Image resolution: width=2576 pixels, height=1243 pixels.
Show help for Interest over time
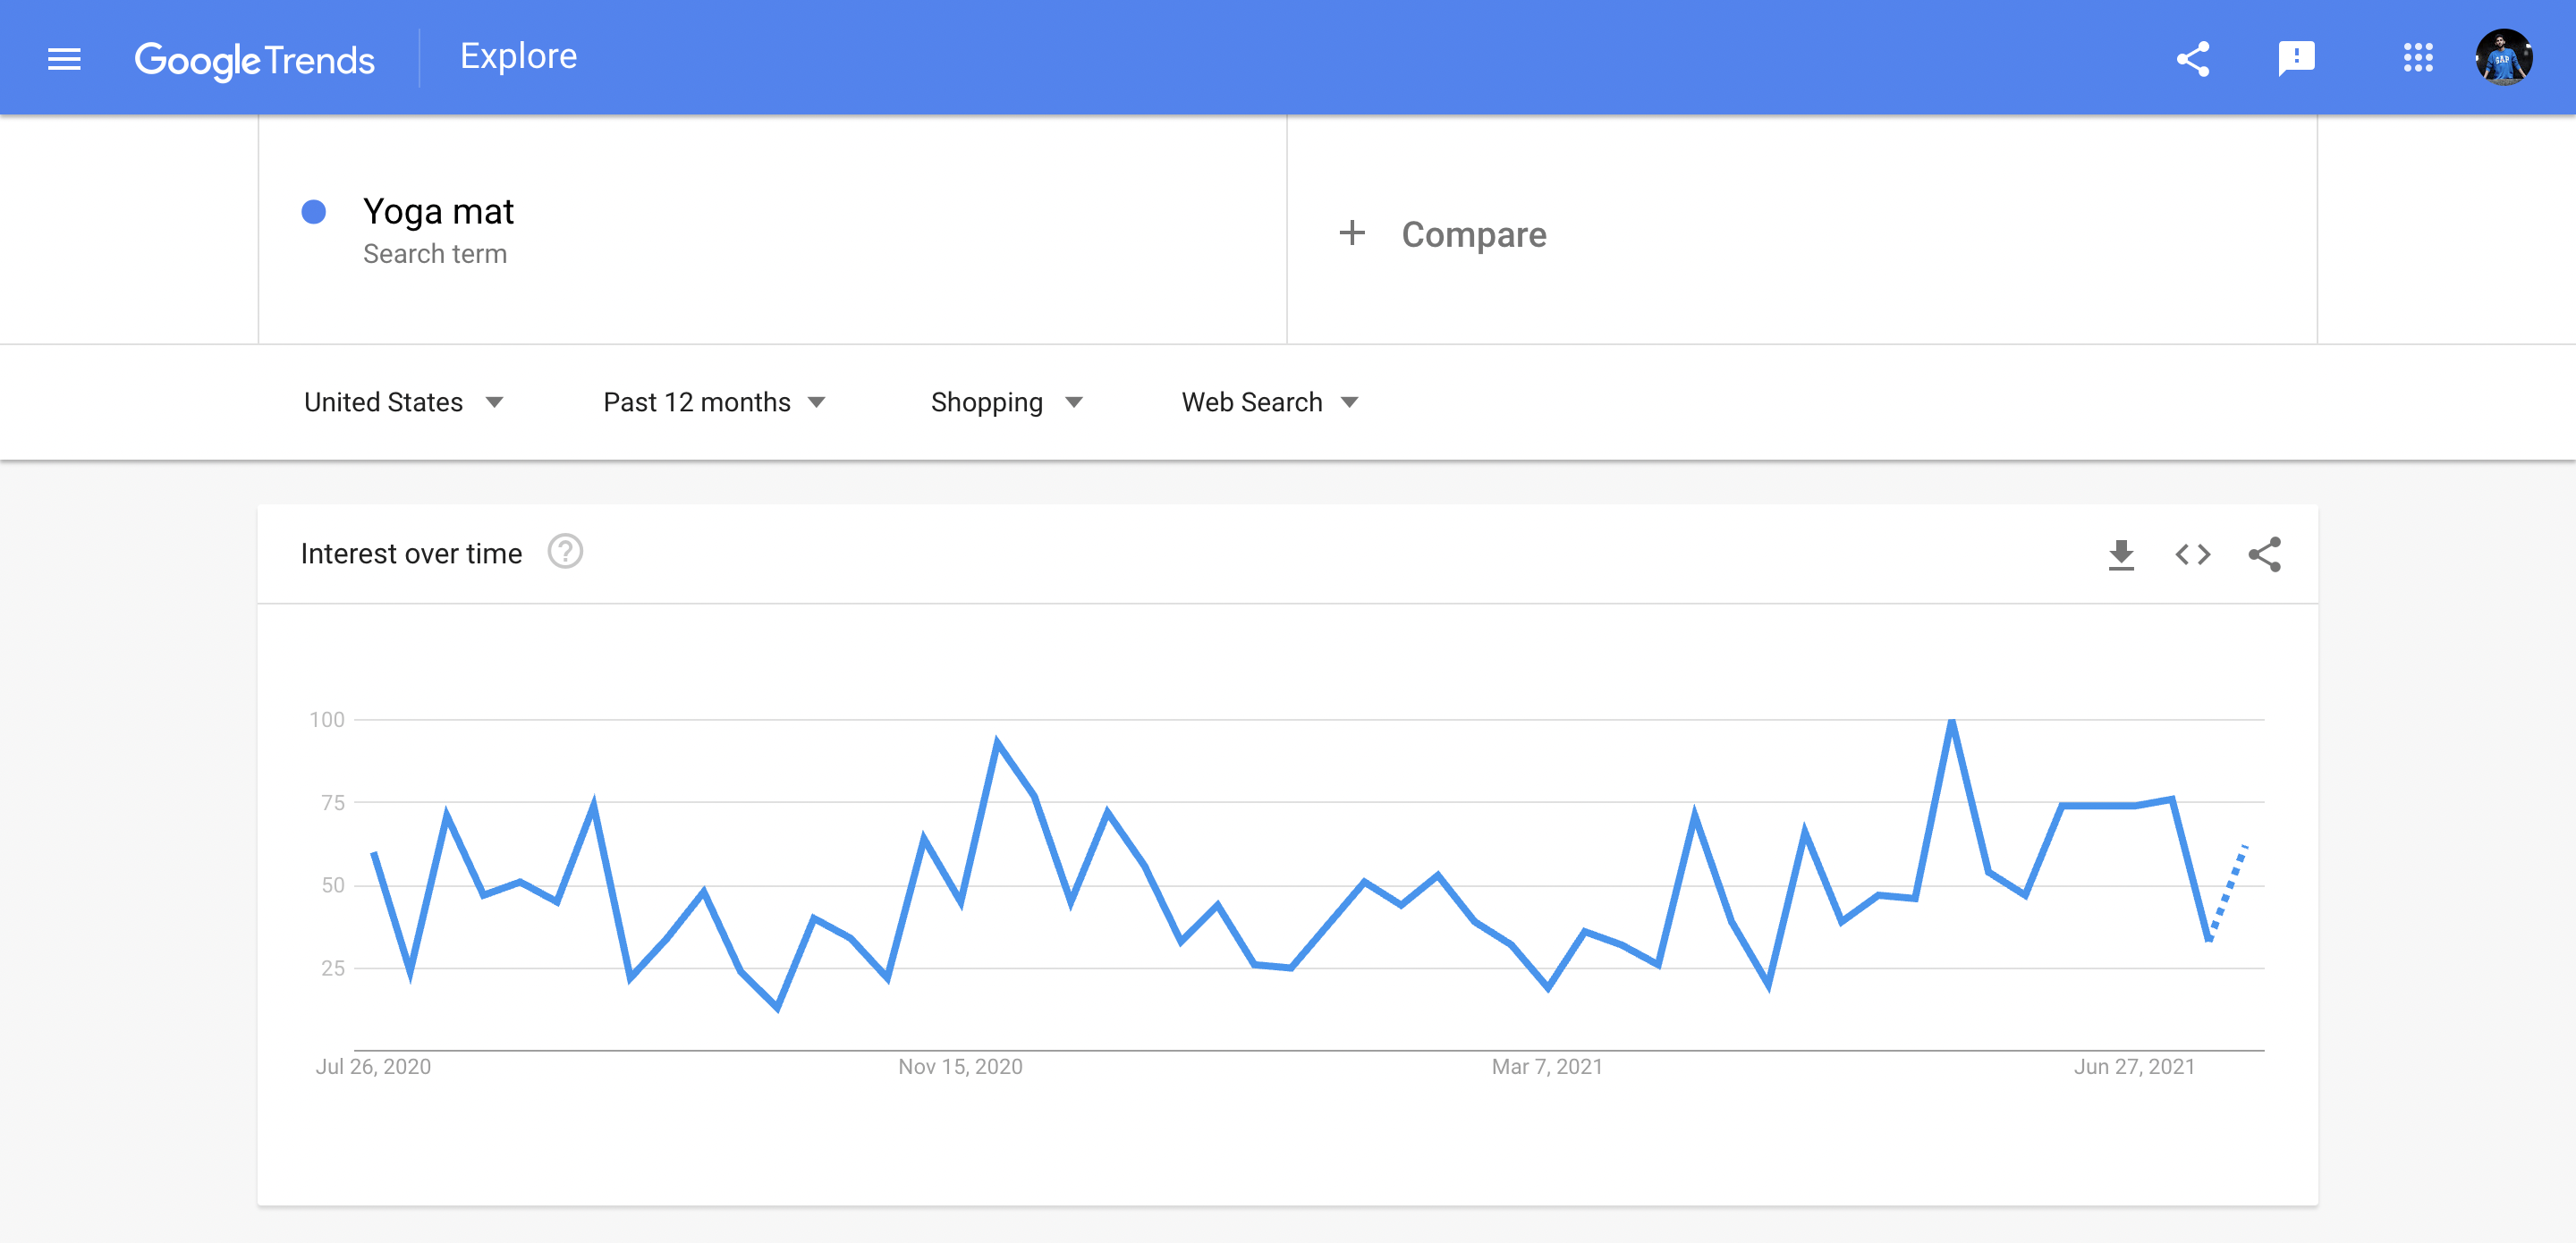[565, 552]
